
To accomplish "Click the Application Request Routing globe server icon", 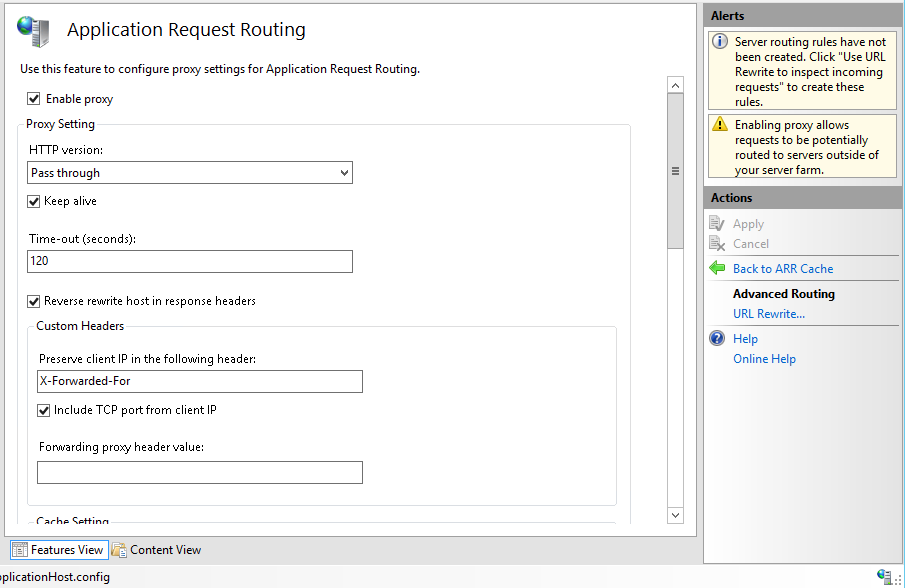I will [33, 31].
